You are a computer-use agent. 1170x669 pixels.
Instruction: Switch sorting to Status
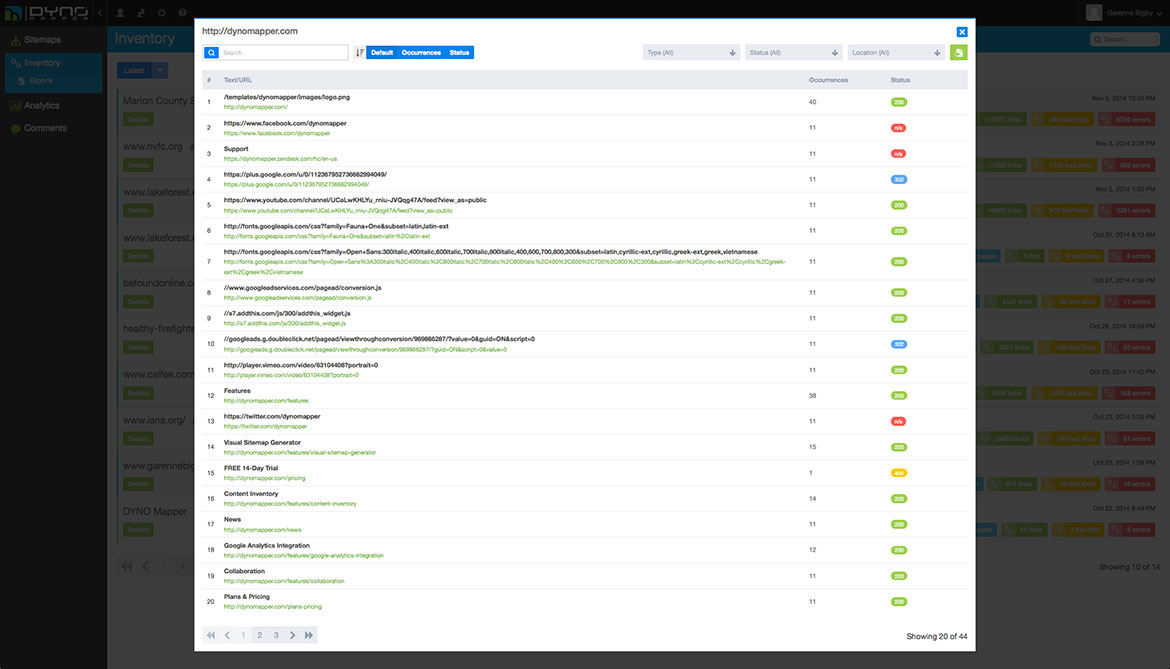click(459, 53)
